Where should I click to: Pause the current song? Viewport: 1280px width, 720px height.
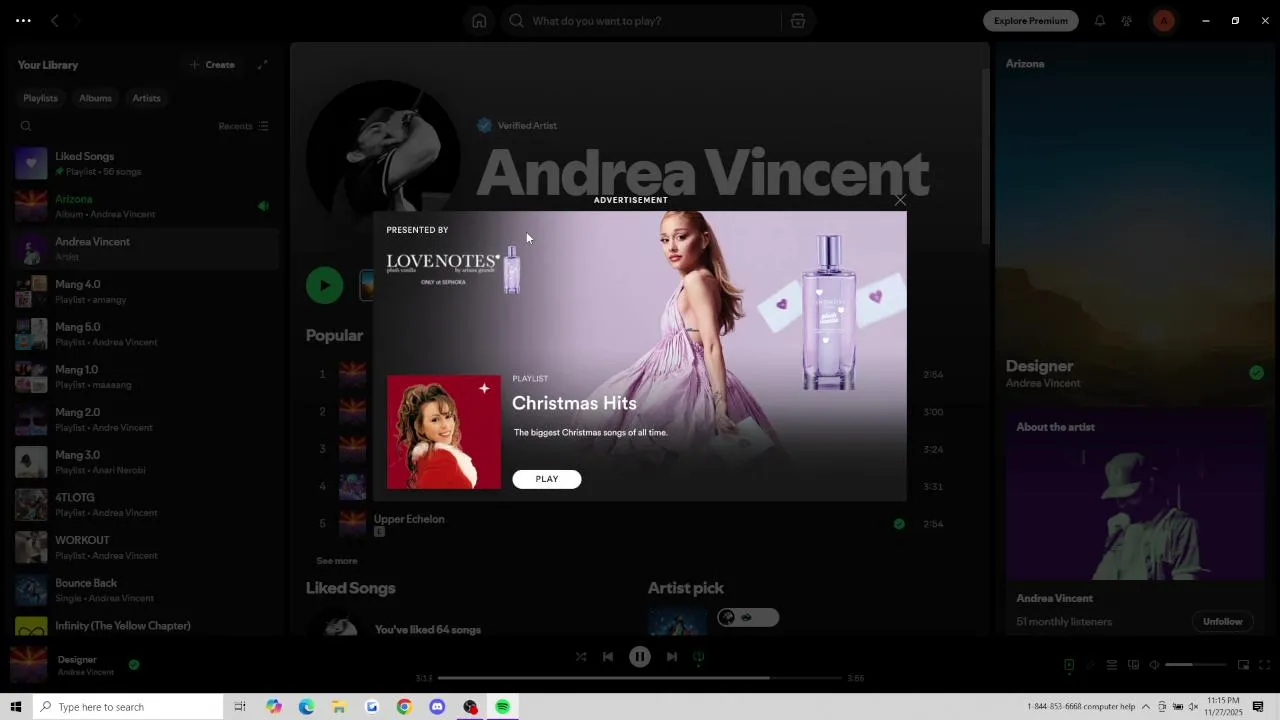click(x=640, y=657)
